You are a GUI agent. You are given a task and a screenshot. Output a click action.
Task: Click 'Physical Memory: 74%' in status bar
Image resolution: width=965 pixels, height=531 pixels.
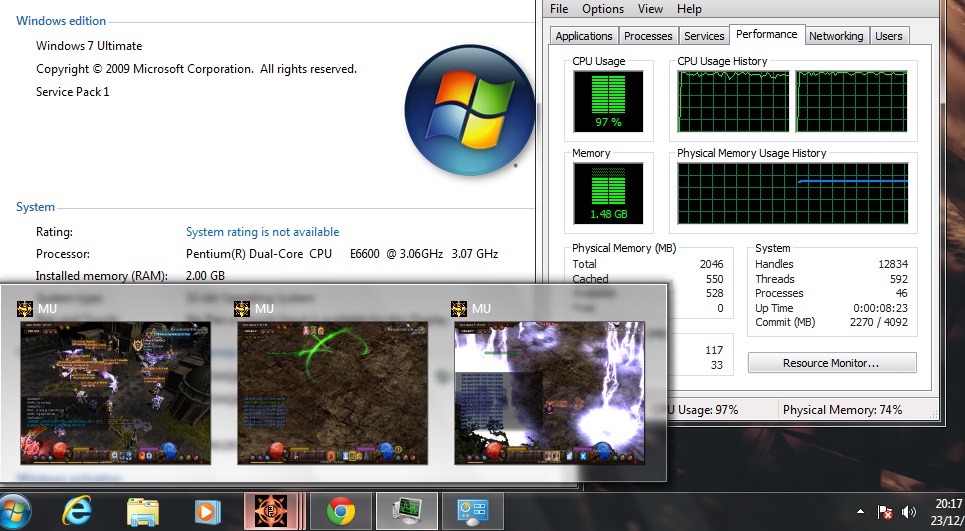click(842, 410)
